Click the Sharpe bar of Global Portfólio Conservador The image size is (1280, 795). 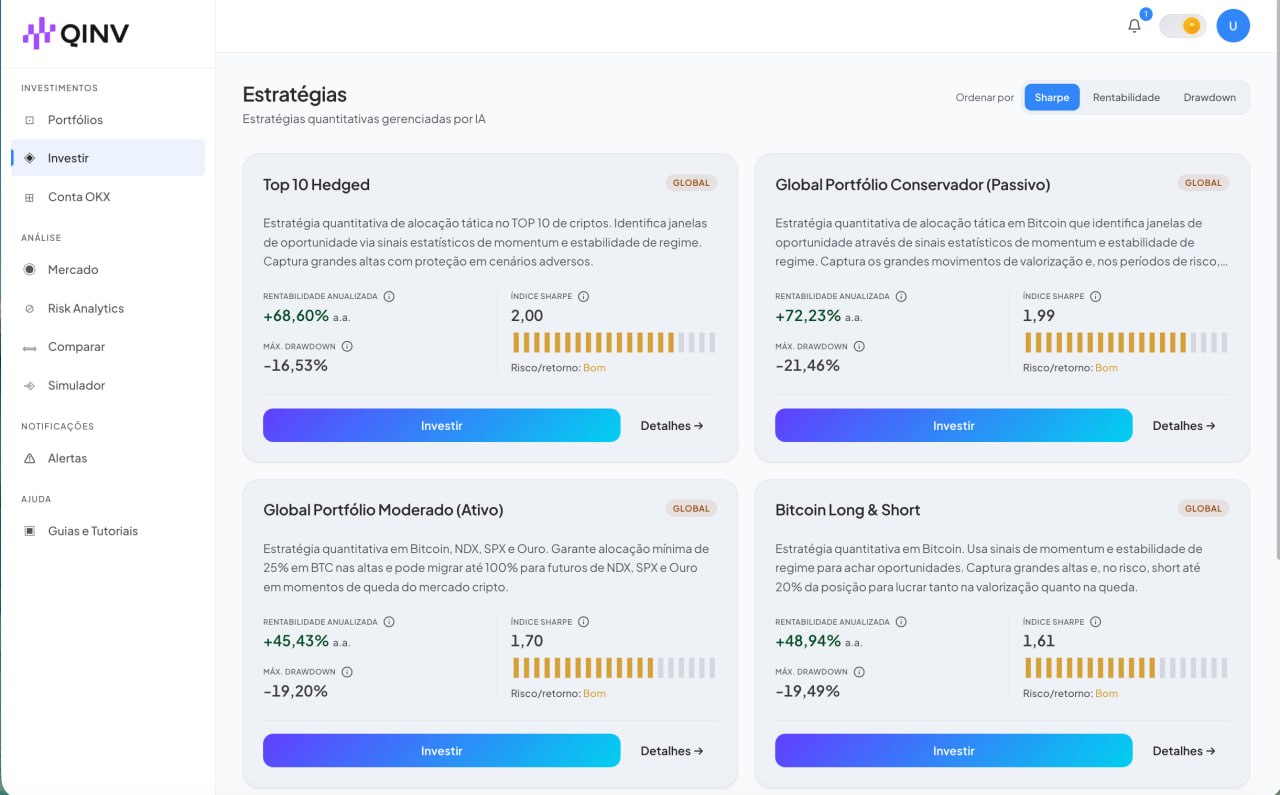click(1126, 343)
